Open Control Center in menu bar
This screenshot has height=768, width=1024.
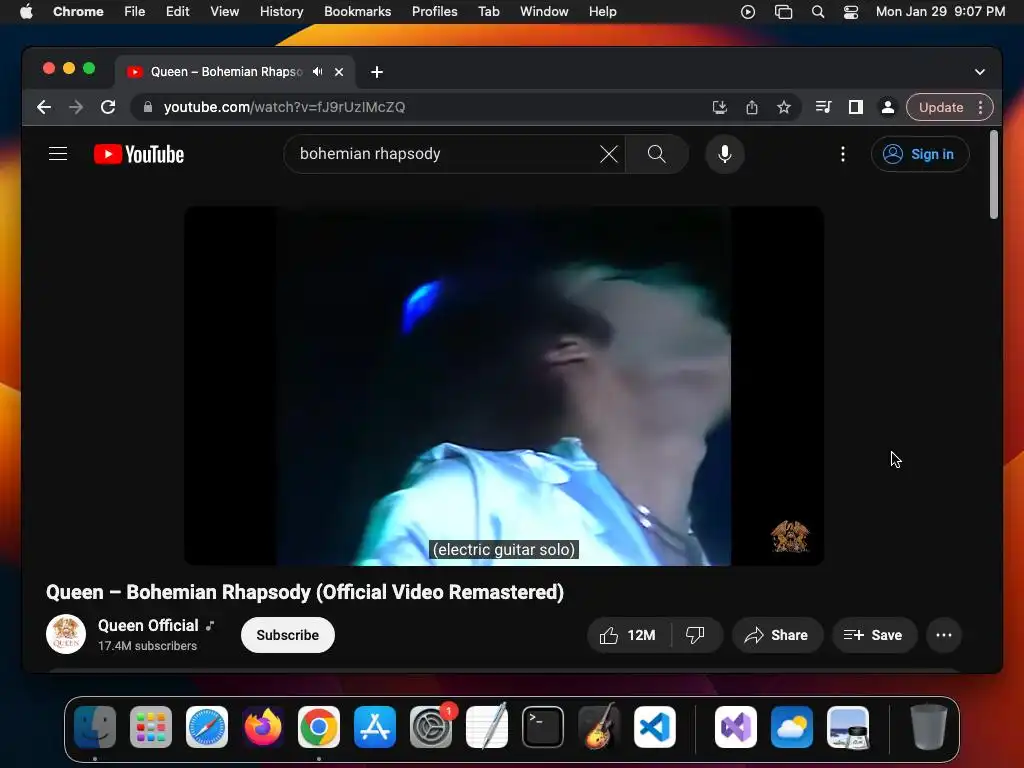click(851, 12)
